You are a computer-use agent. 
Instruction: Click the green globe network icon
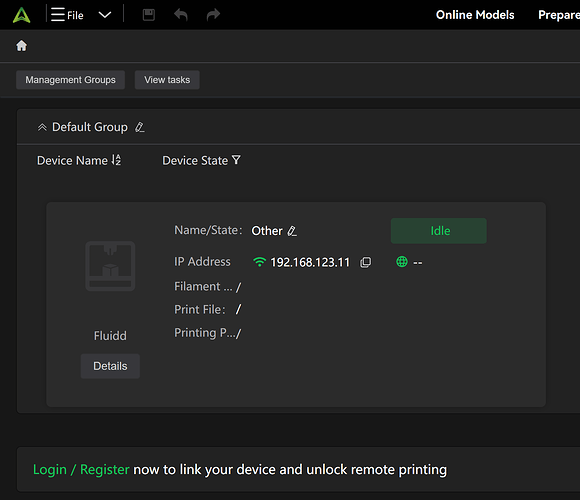402,262
